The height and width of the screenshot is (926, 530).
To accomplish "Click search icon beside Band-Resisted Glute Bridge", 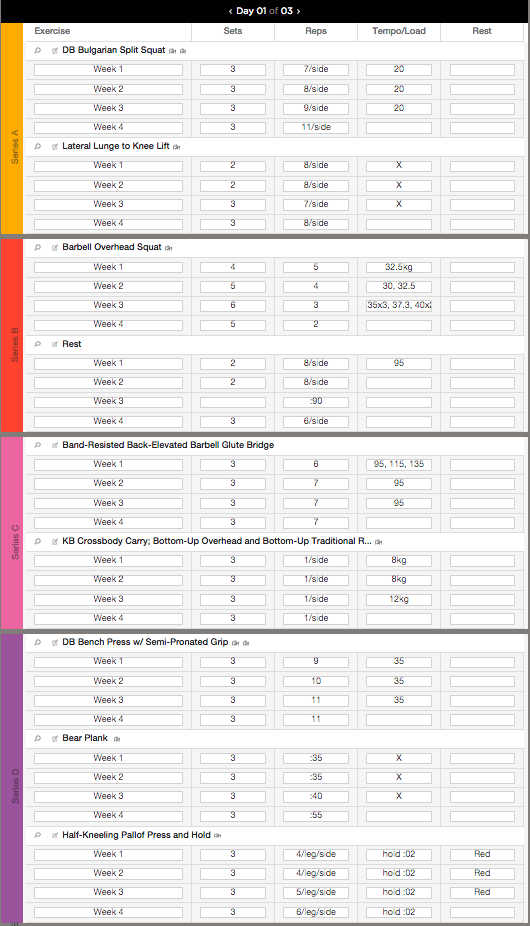I will coord(38,445).
